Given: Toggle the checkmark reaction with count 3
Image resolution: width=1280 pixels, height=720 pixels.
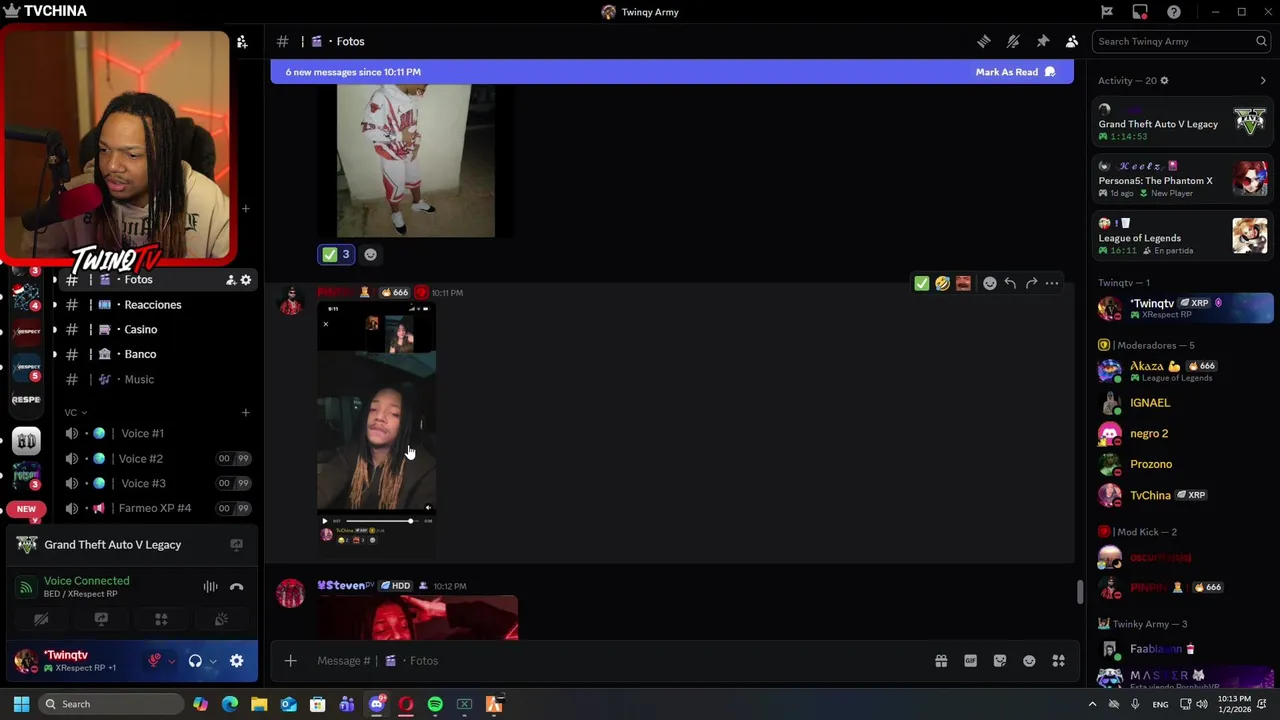Looking at the screenshot, I should point(336,255).
